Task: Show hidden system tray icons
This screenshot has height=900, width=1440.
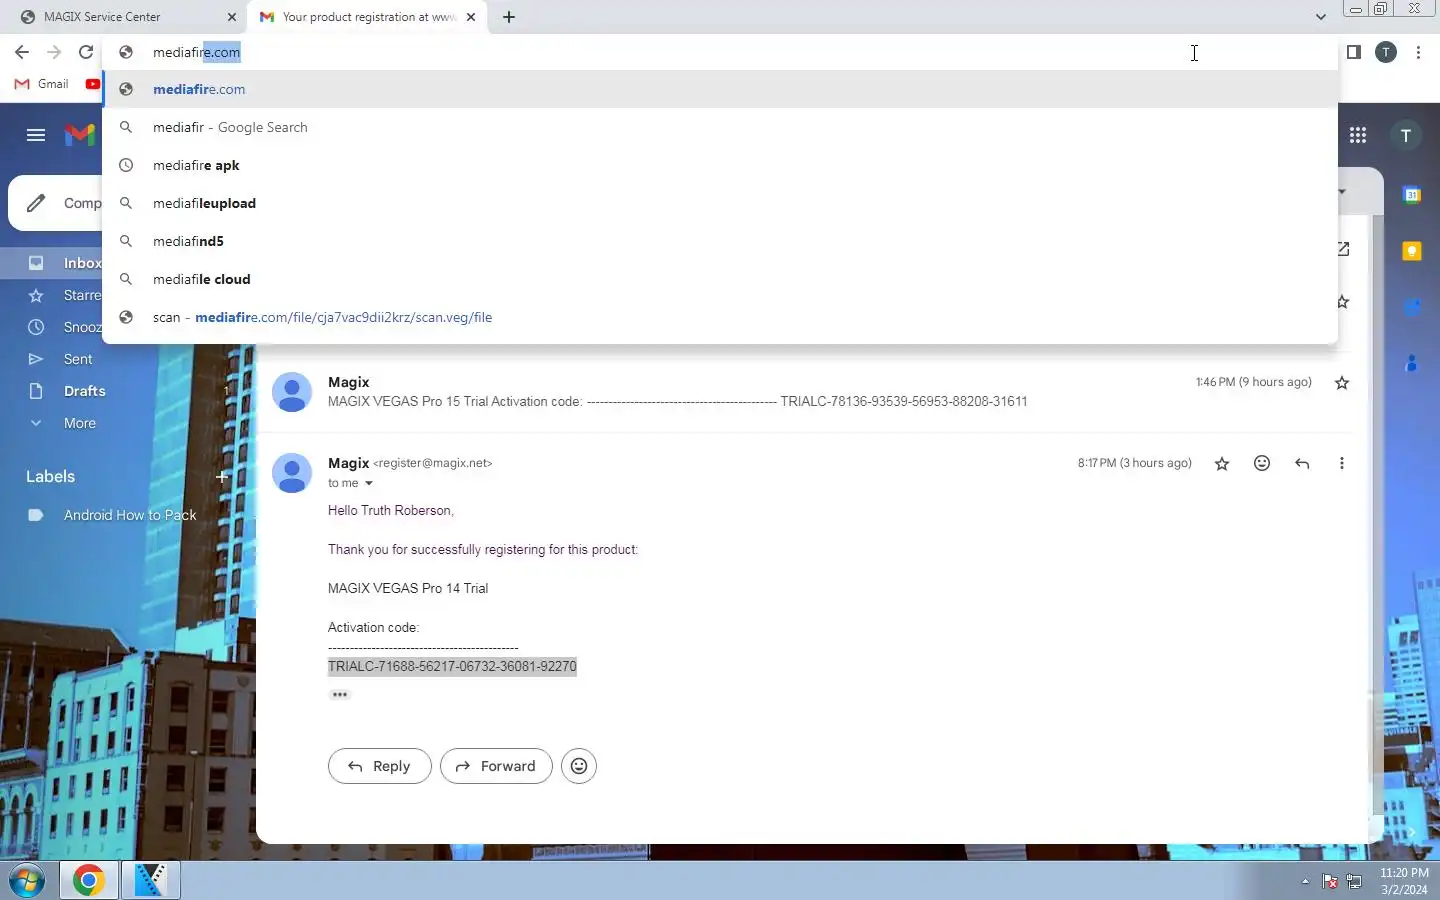Action: tap(1305, 881)
